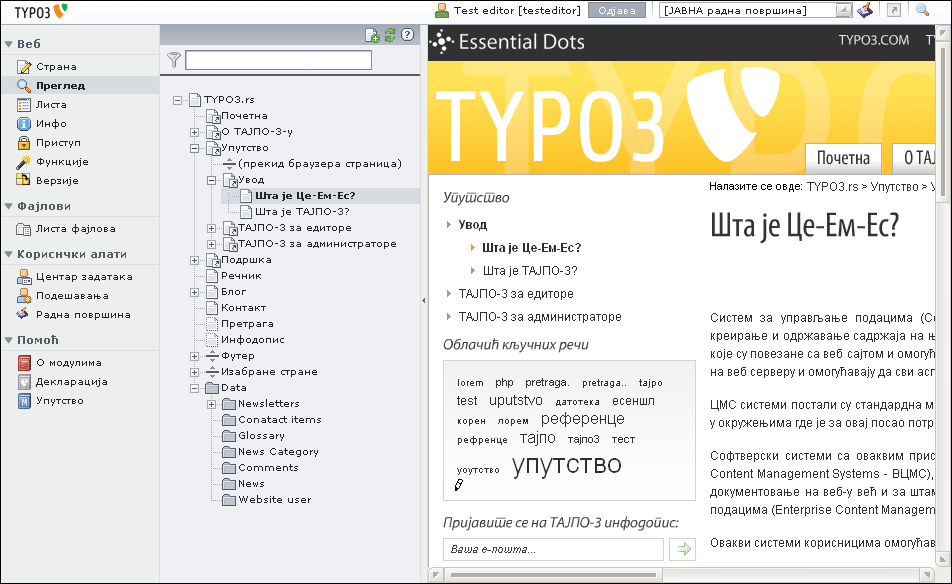Collapse the TYPO3.rs root node
Screen dimensions: 952x584
(x=177, y=100)
